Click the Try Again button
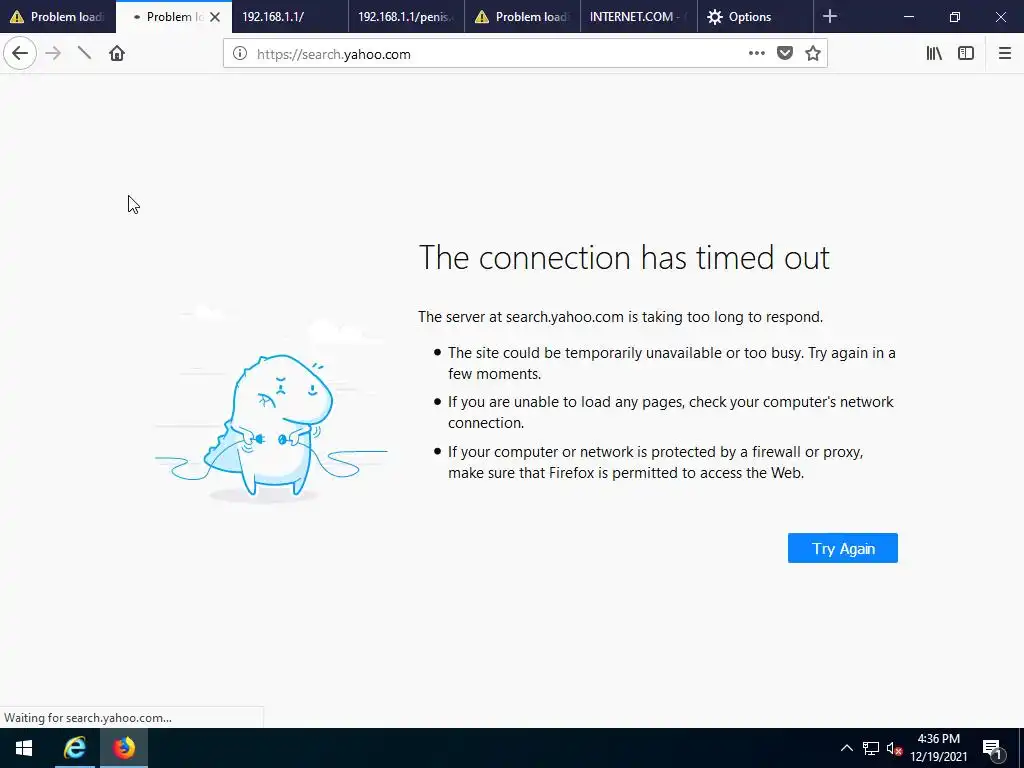 842,548
